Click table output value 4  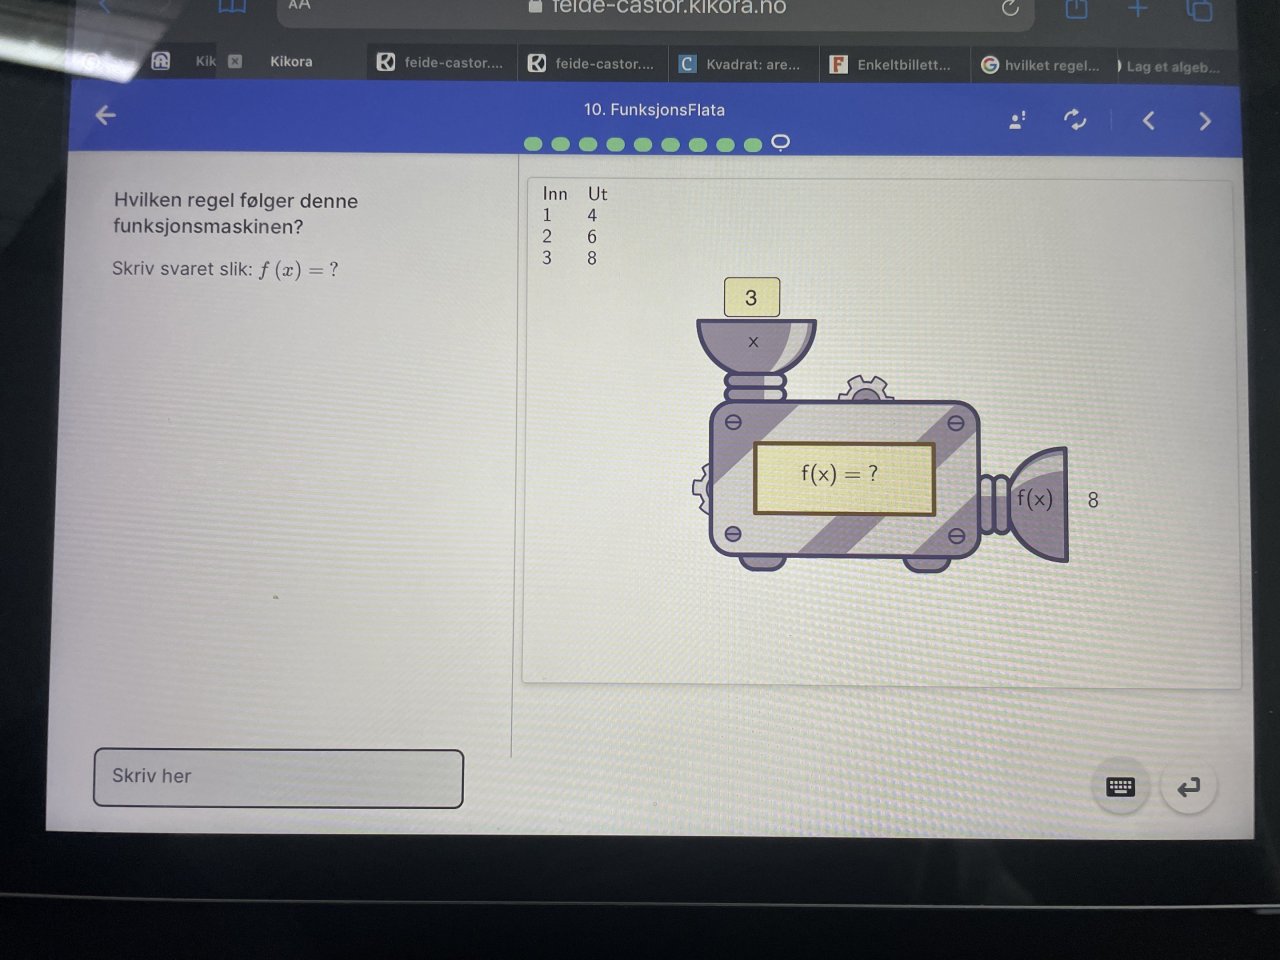click(x=592, y=215)
